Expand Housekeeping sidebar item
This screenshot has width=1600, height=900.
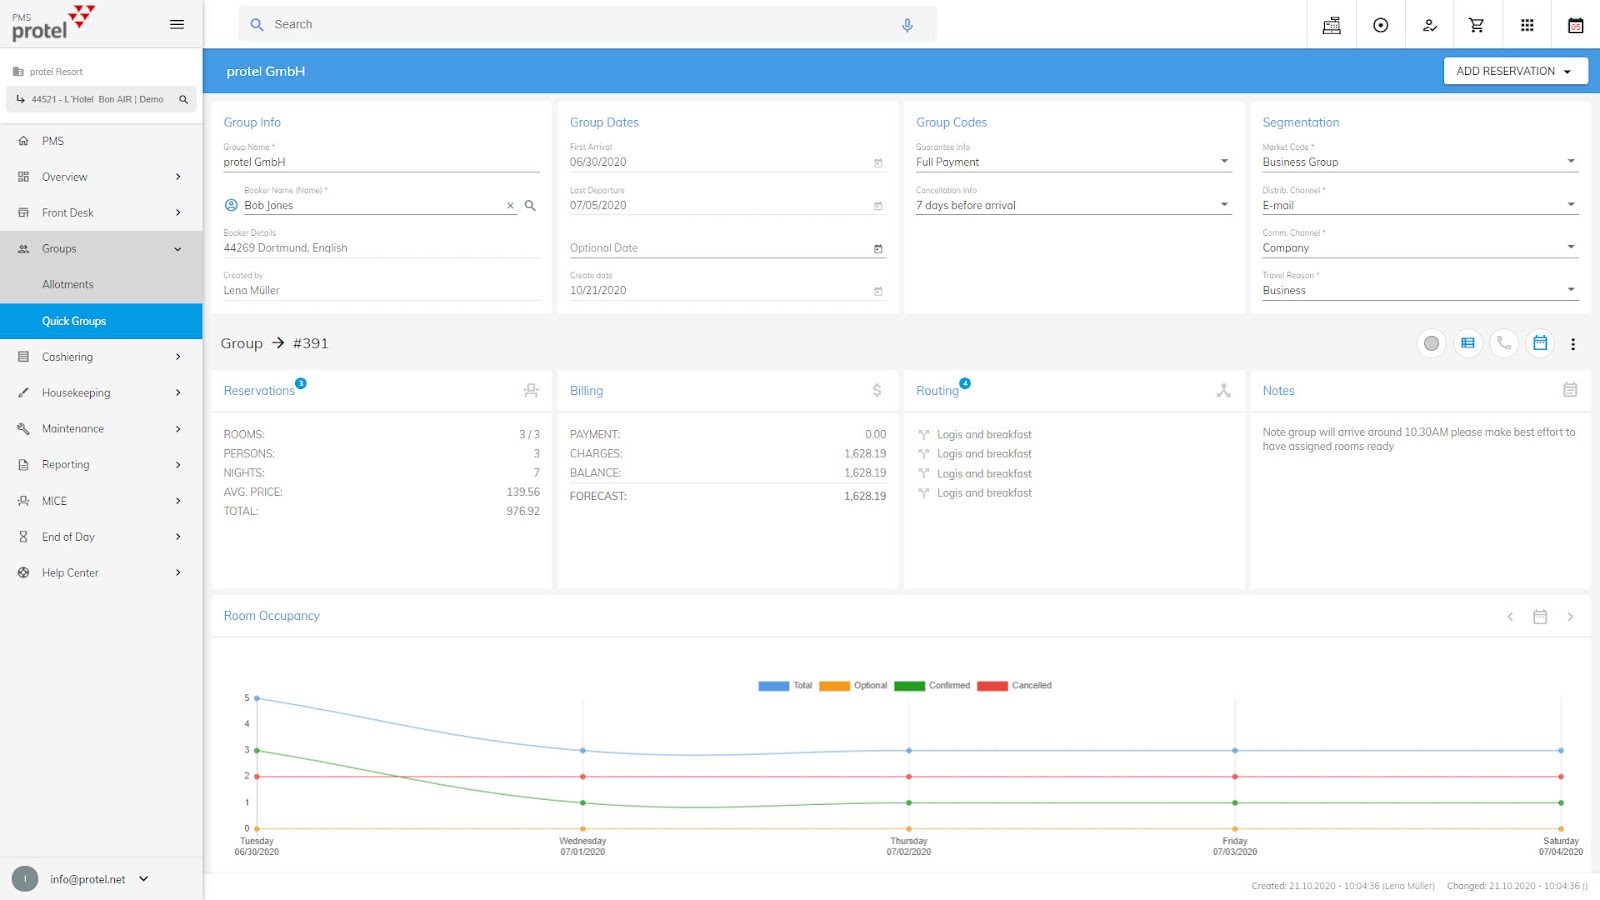[x=101, y=393]
